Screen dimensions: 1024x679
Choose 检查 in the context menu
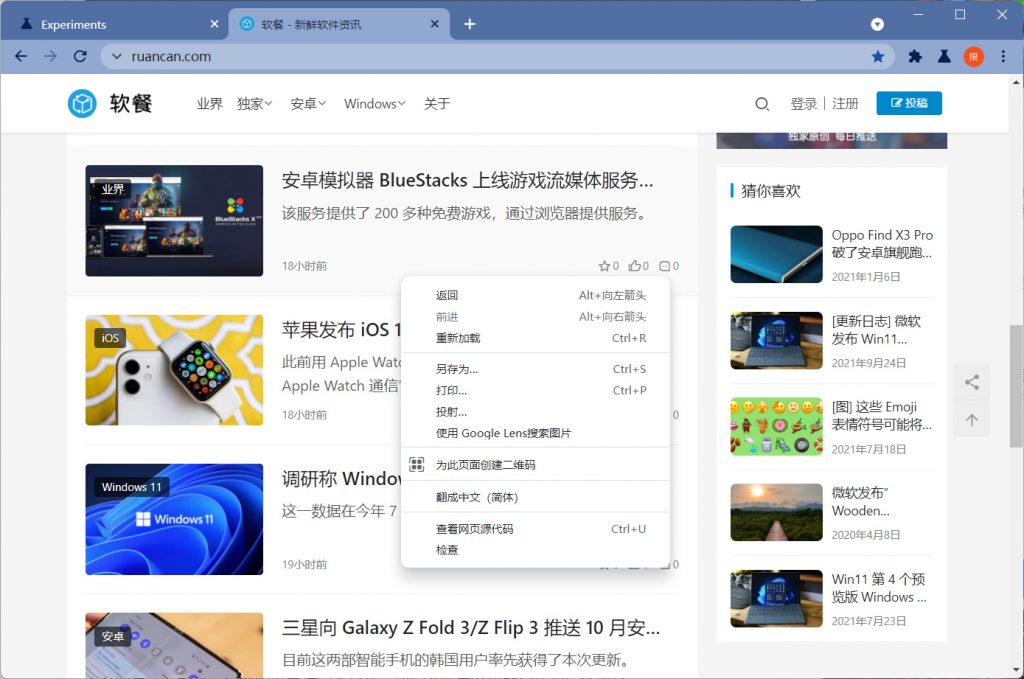tap(447, 550)
